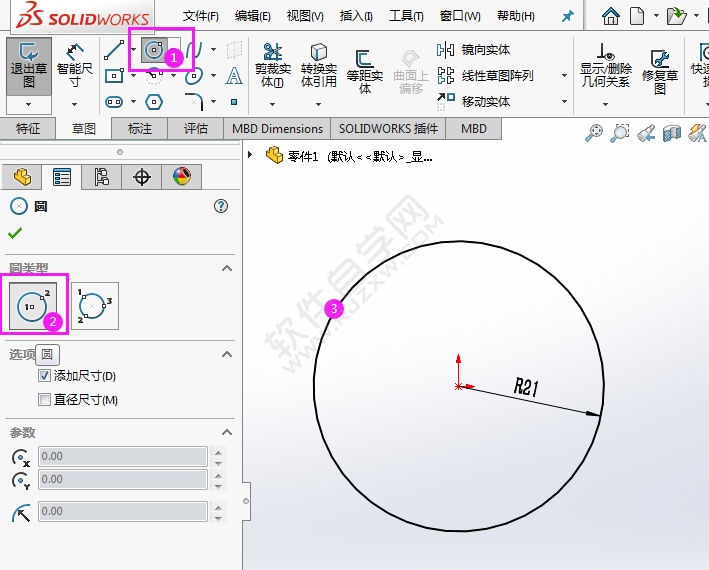Select the Circle sketch tool in toolbar

(154, 50)
